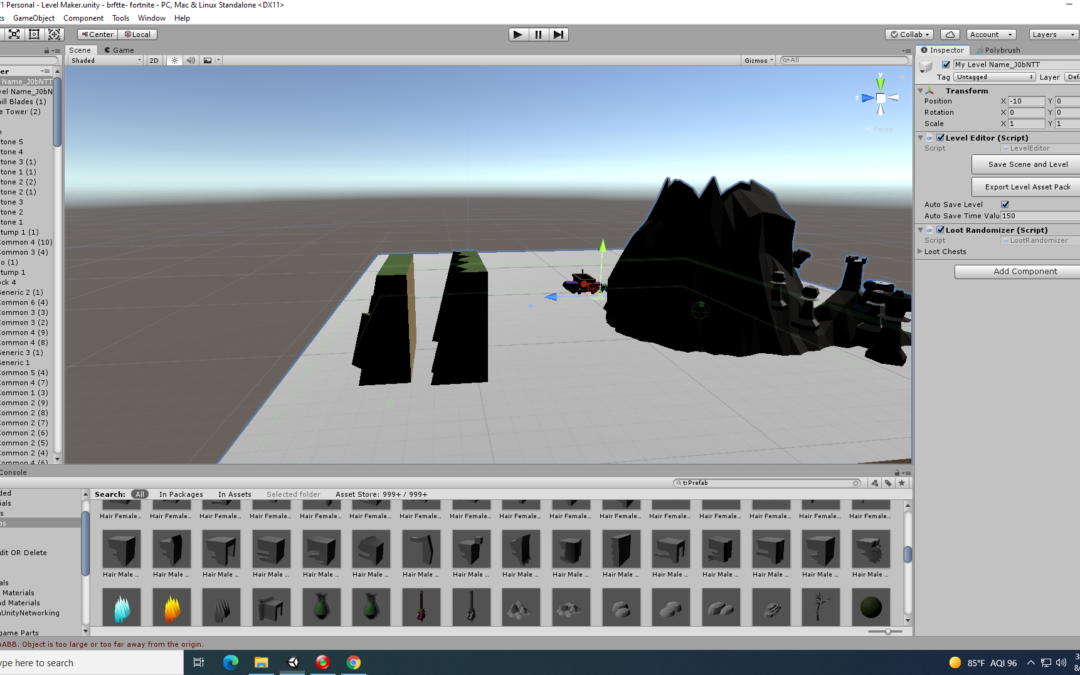Toggle scene audio speaker icon
1080x675 pixels.
point(191,61)
